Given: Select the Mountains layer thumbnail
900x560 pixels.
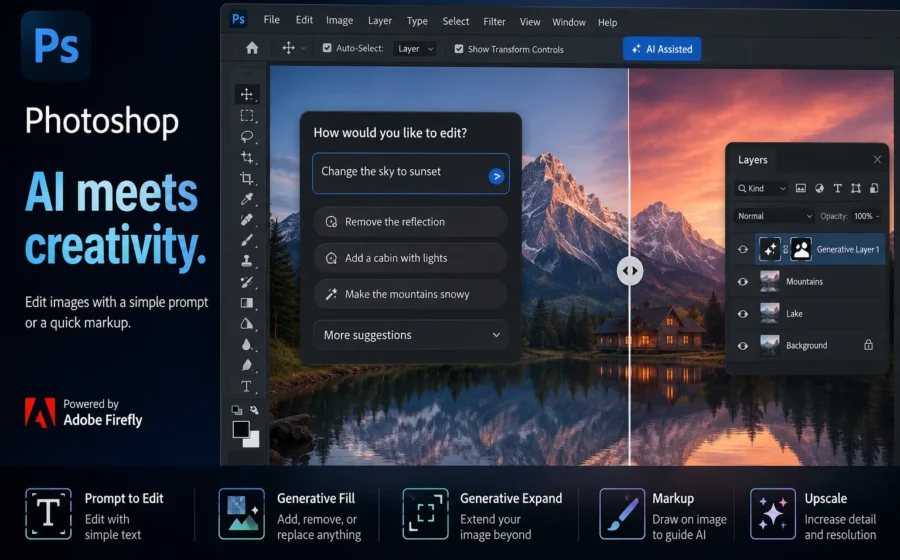Looking at the screenshot, I should coord(770,282).
